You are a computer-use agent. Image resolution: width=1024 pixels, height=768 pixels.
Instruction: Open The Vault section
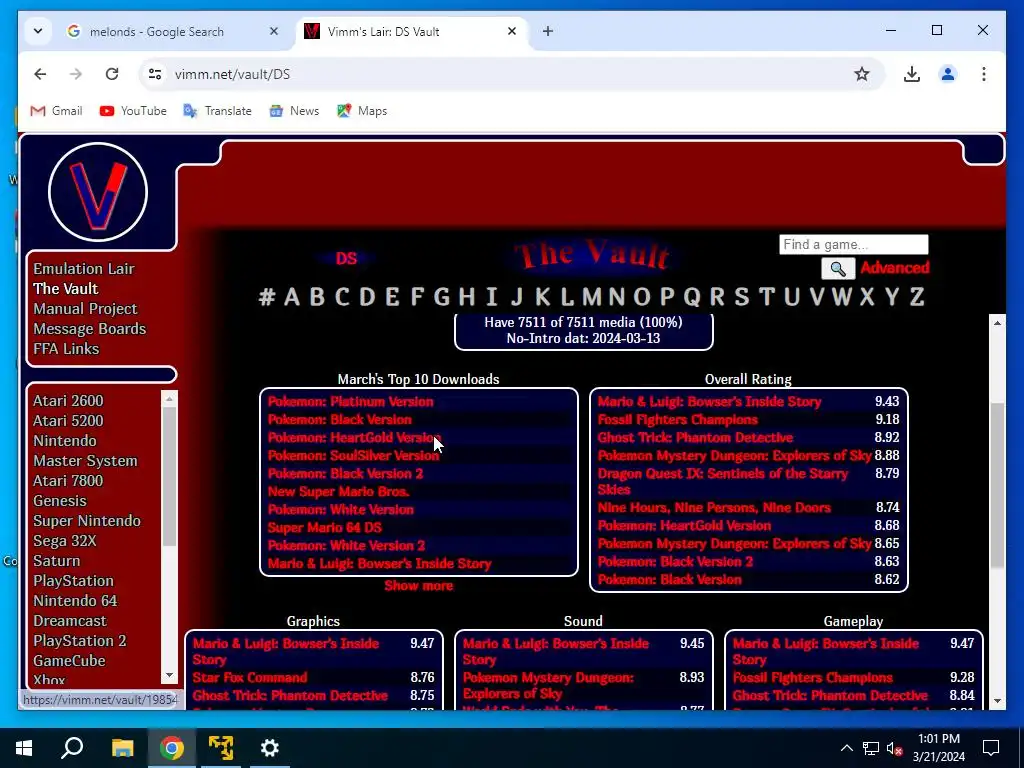(x=65, y=289)
